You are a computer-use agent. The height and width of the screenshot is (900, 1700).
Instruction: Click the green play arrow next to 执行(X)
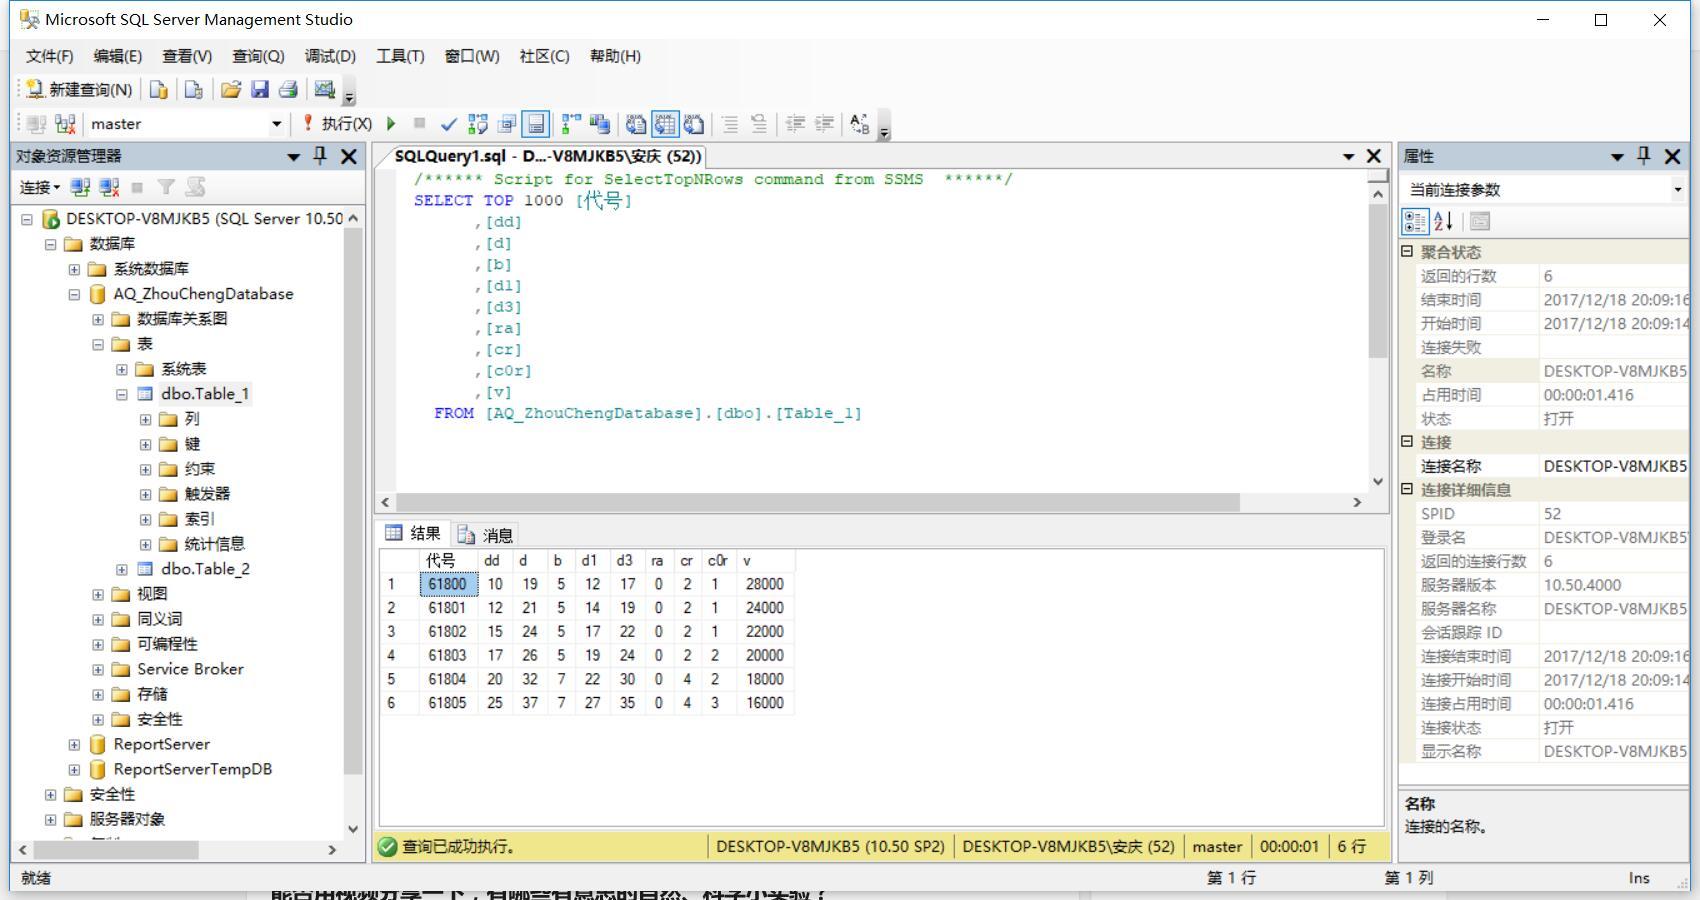[390, 124]
